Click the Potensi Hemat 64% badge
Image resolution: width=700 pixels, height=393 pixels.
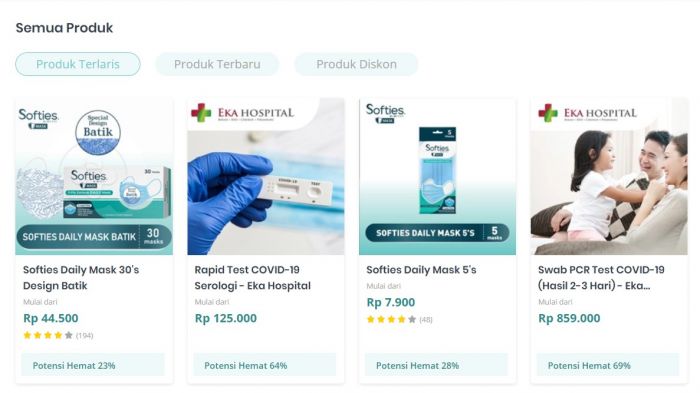[265, 365]
